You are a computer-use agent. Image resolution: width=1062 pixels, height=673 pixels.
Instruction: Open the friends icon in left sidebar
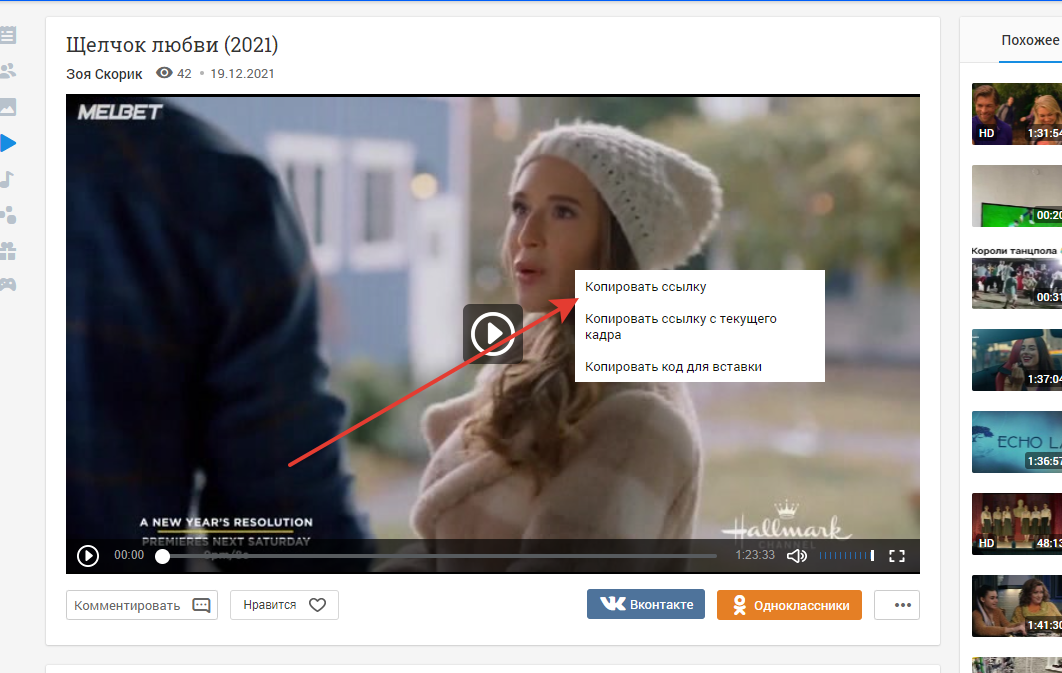tap(7, 70)
